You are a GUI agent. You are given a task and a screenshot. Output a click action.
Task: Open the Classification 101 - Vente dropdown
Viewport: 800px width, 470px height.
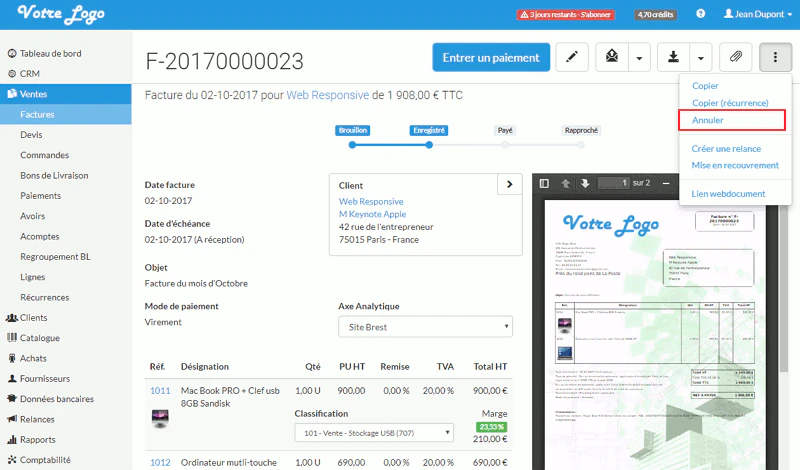click(x=374, y=433)
